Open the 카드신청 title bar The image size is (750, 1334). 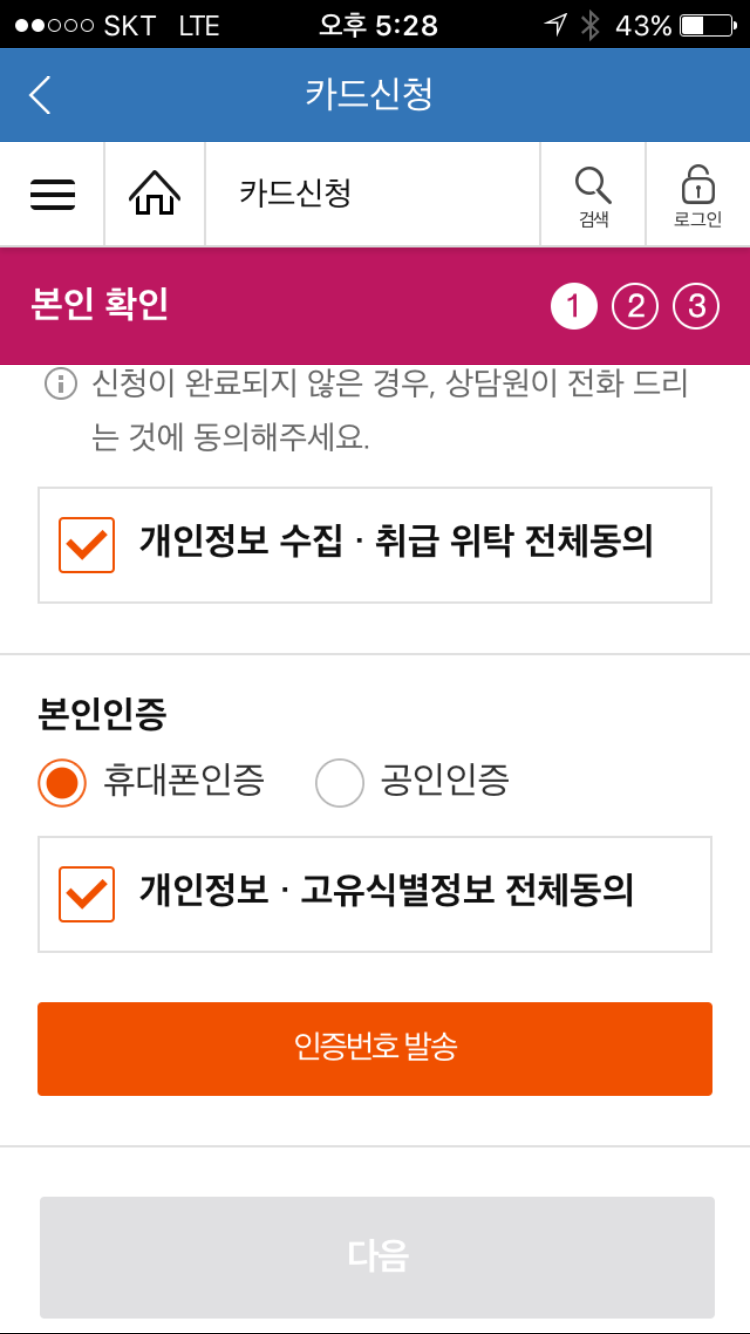pyautogui.click(x=375, y=94)
